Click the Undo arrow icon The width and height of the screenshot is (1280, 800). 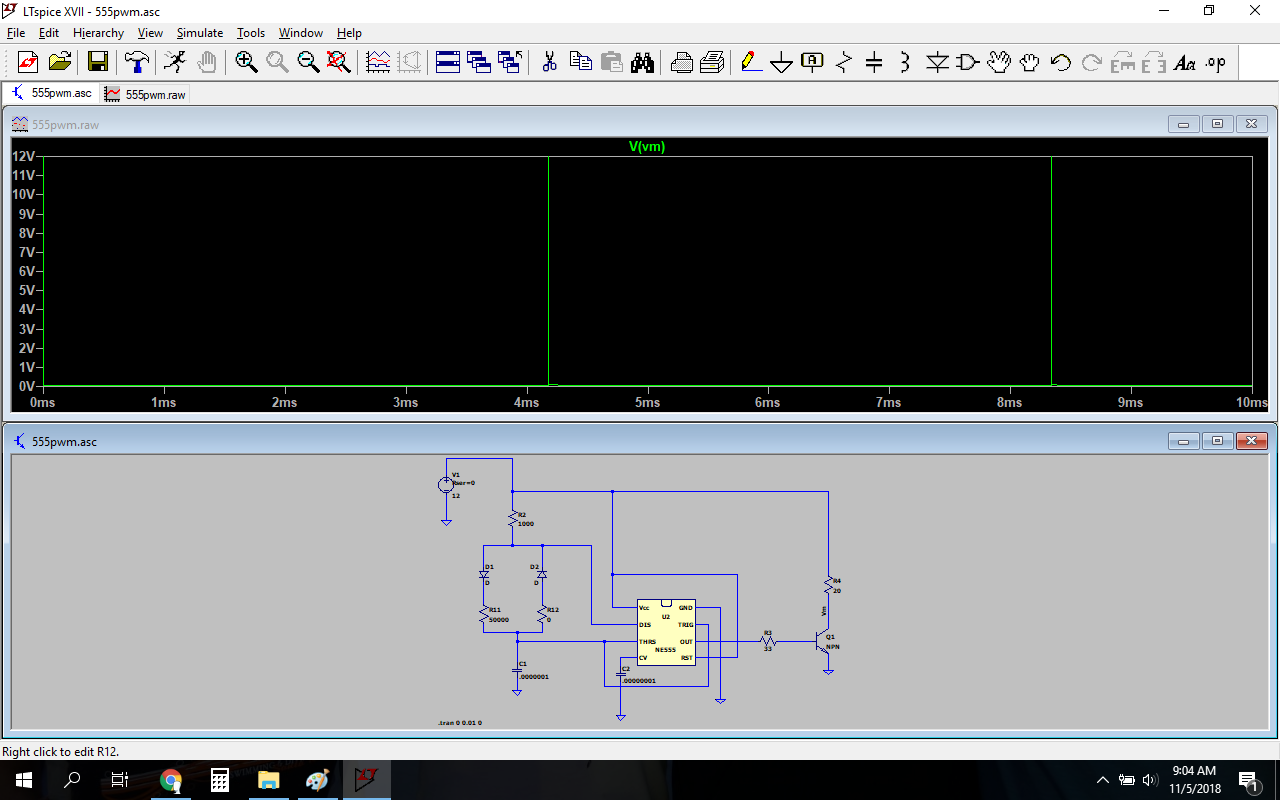(x=1060, y=62)
